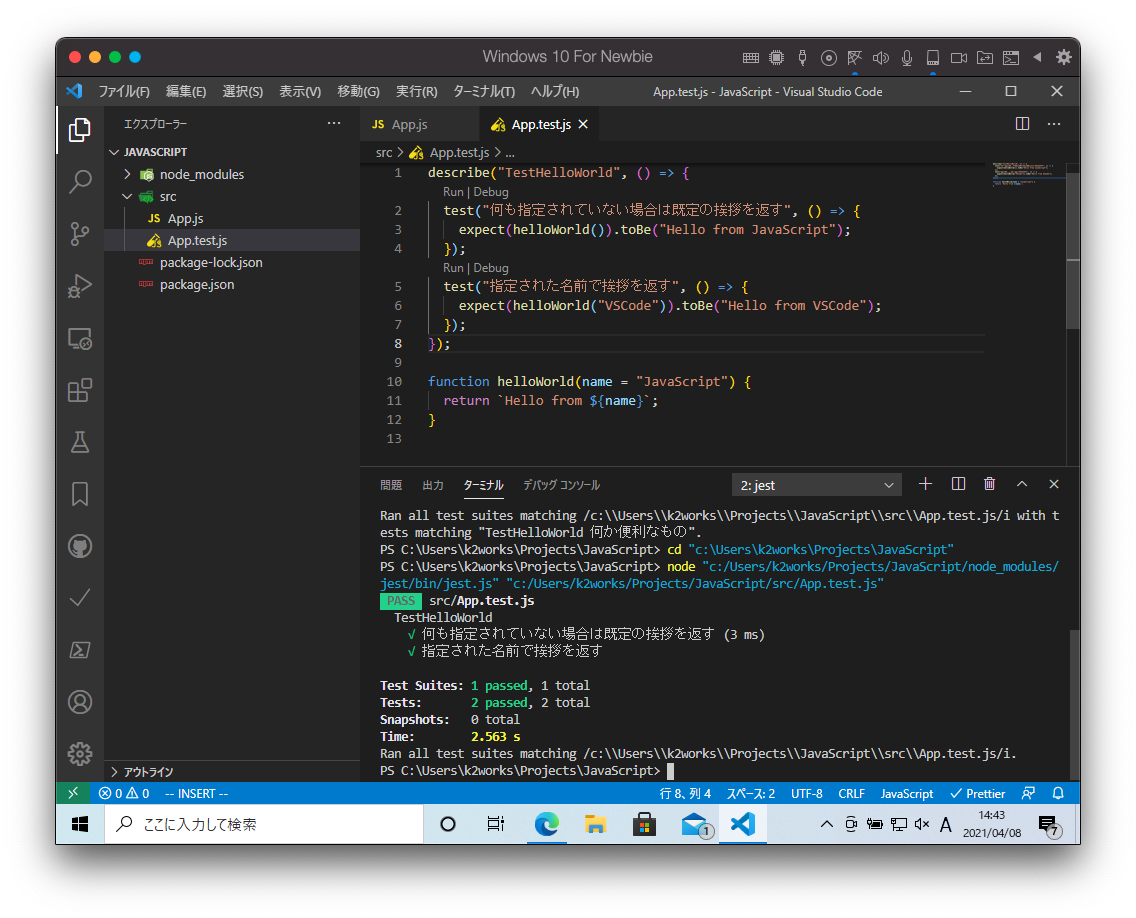Split the editor to the right

(x=1022, y=124)
